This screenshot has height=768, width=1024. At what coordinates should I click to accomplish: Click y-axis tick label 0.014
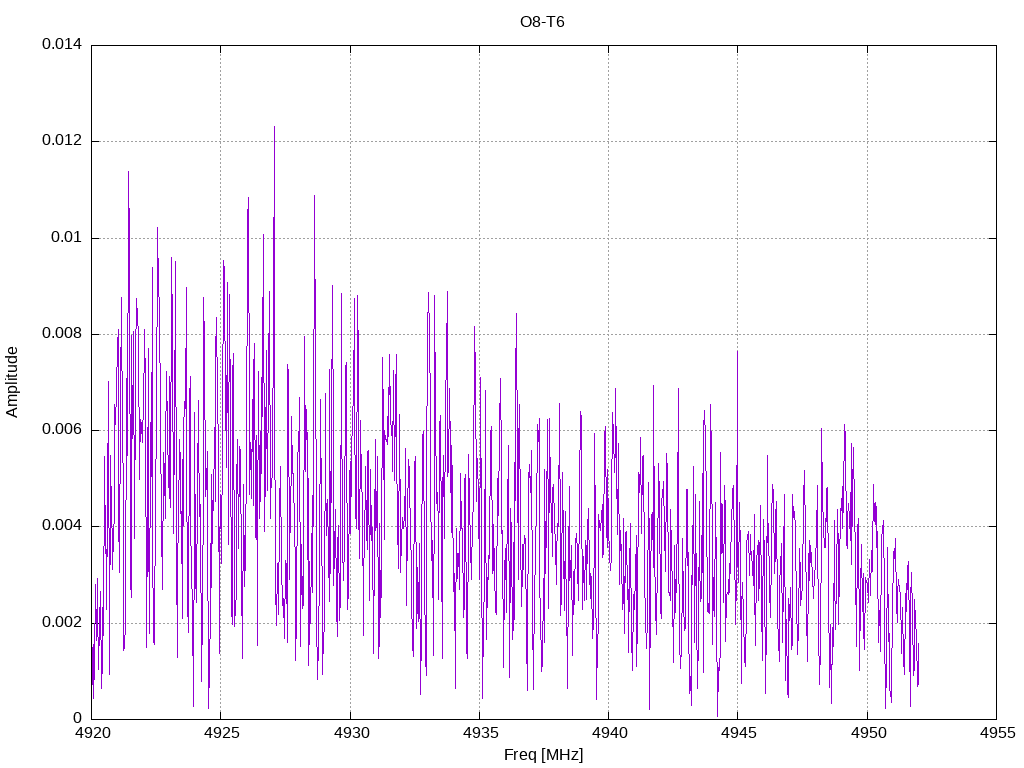[62, 44]
